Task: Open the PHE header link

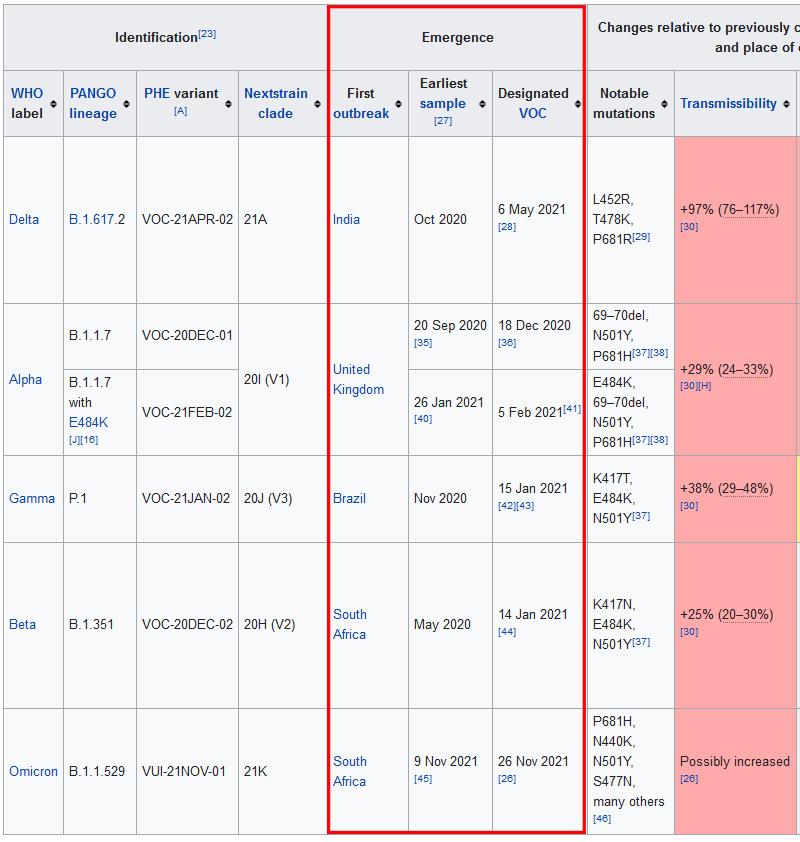Action: tap(157, 93)
